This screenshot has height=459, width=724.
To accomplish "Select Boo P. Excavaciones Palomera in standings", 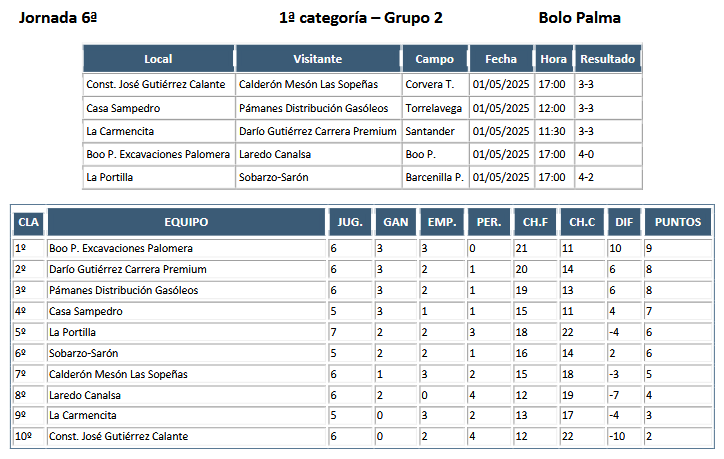I will tap(121, 248).
